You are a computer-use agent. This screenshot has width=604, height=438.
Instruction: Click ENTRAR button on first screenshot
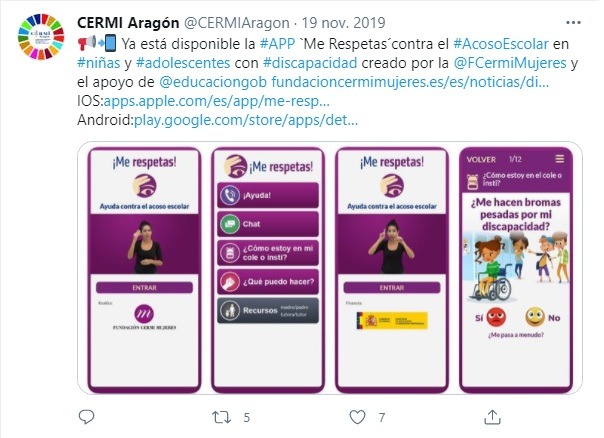tap(144, 287)
